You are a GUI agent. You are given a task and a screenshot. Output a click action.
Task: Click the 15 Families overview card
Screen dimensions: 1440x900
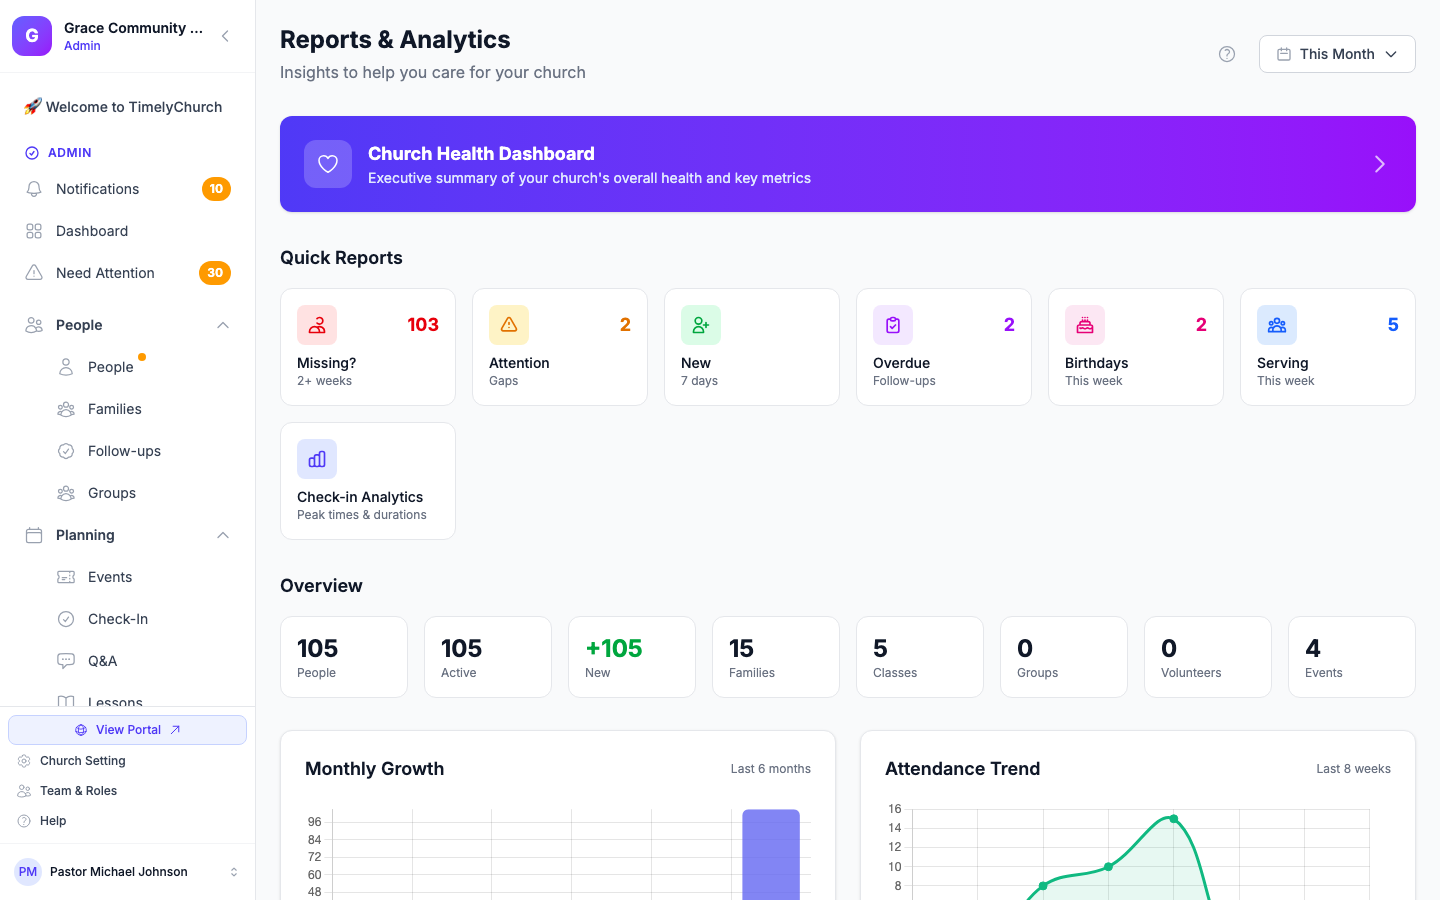coord(776,657)
